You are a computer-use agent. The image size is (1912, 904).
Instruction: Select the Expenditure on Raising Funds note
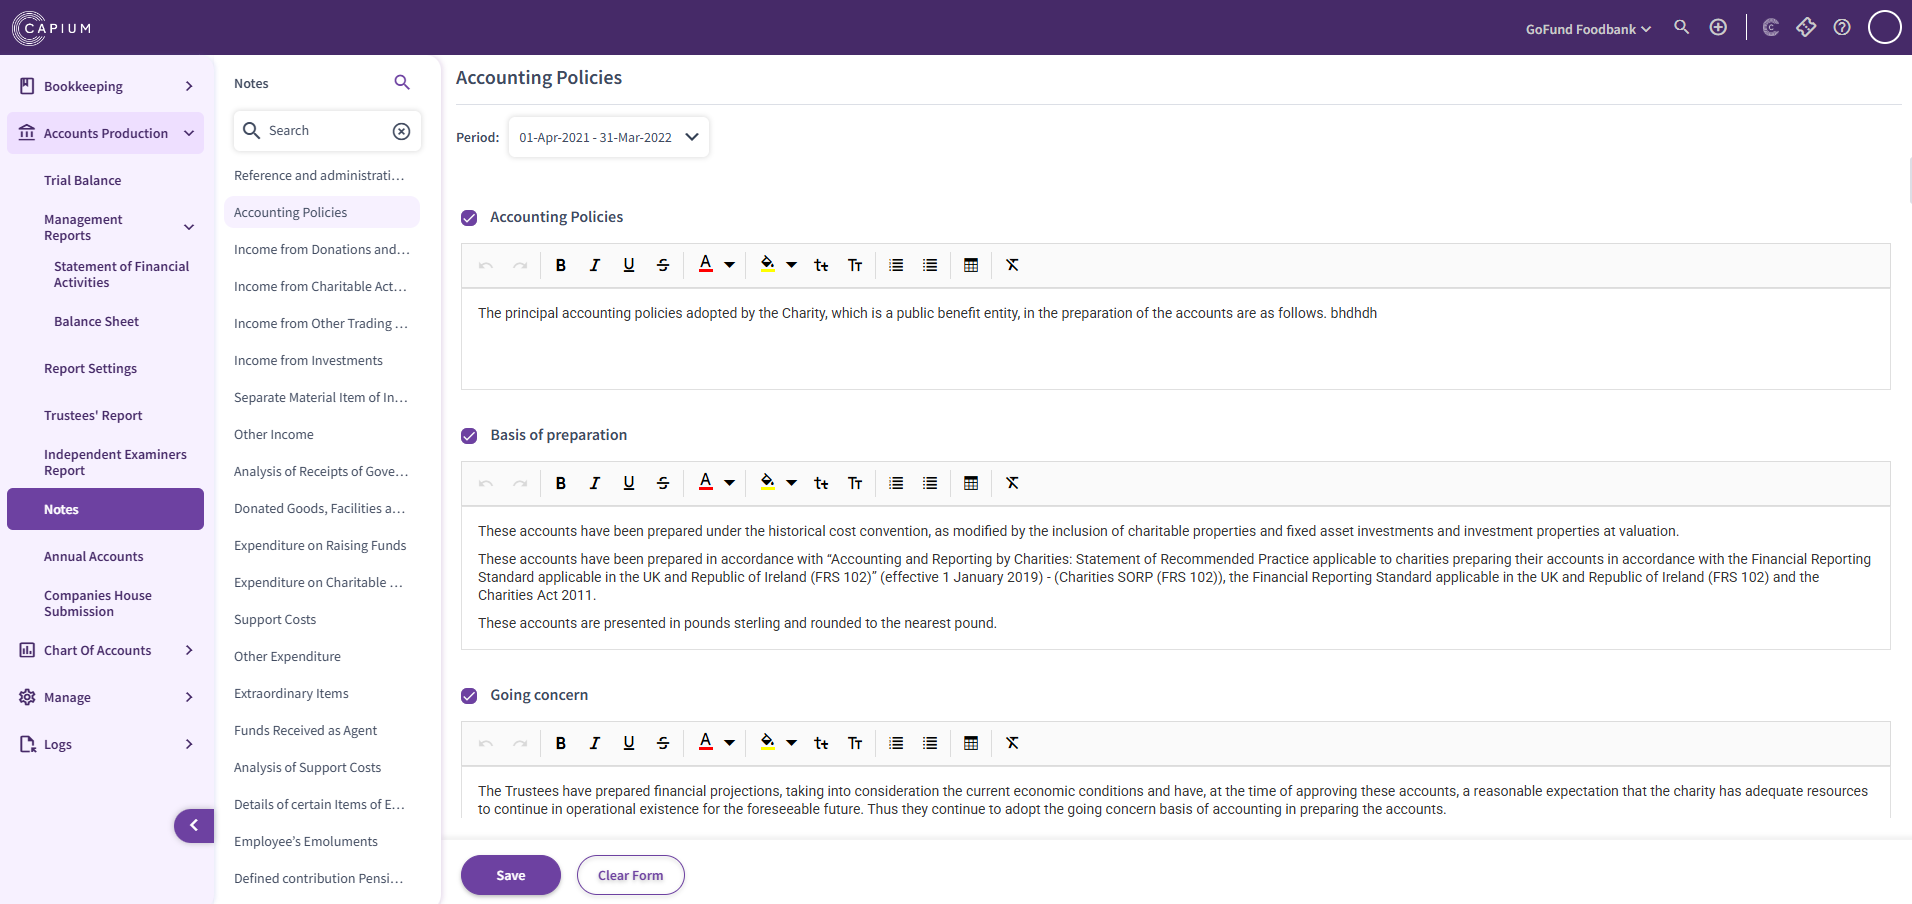click(320, 545)
